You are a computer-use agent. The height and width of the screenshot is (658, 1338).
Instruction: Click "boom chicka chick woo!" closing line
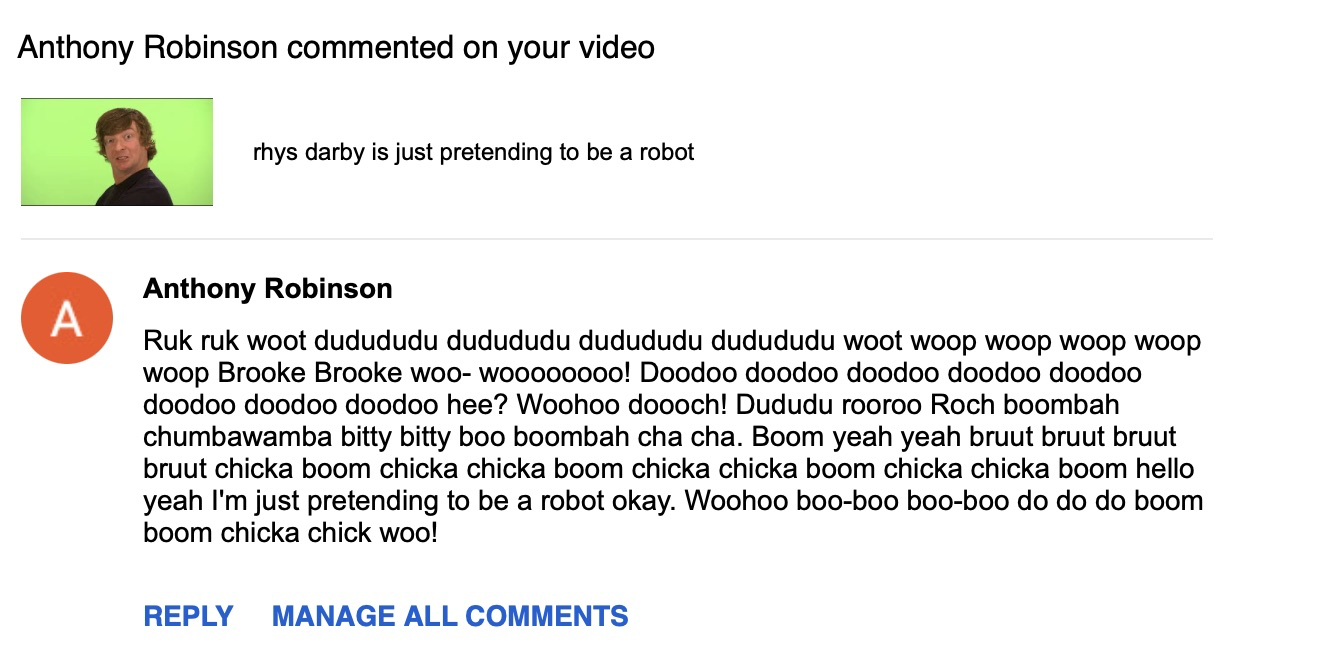290,533
